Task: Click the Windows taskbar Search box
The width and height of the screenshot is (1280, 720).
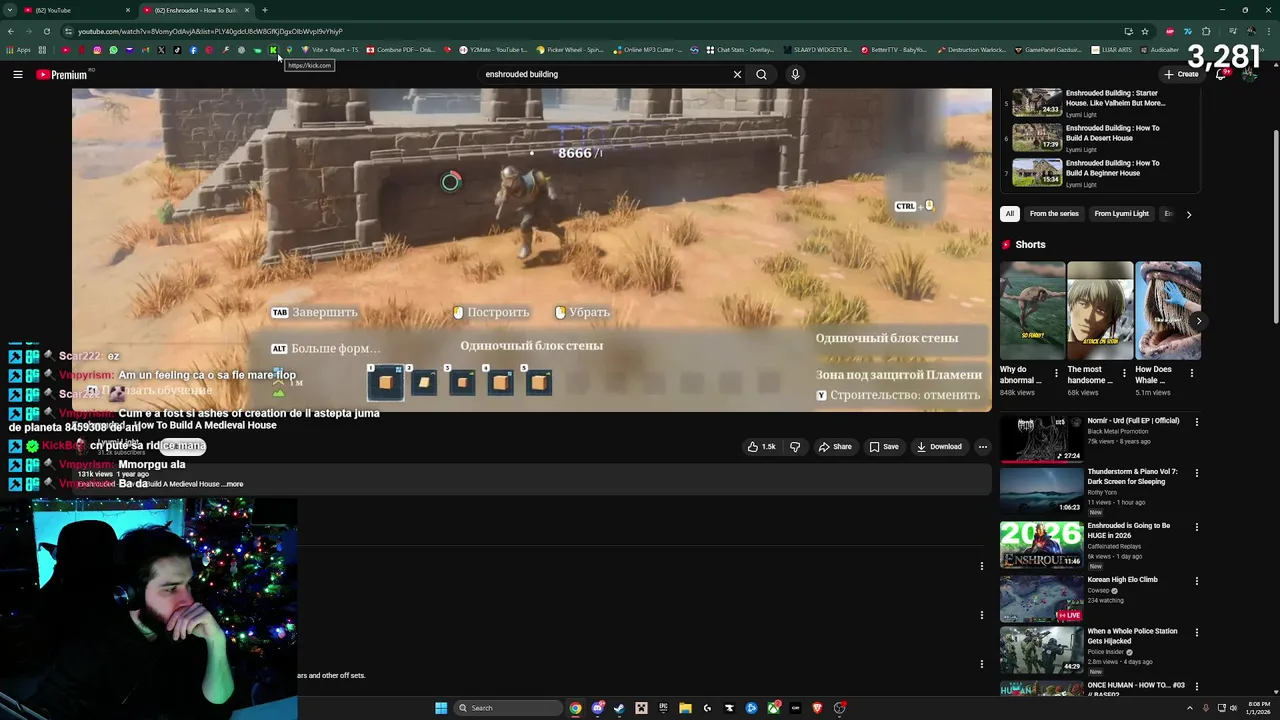Action: (508, 708)
